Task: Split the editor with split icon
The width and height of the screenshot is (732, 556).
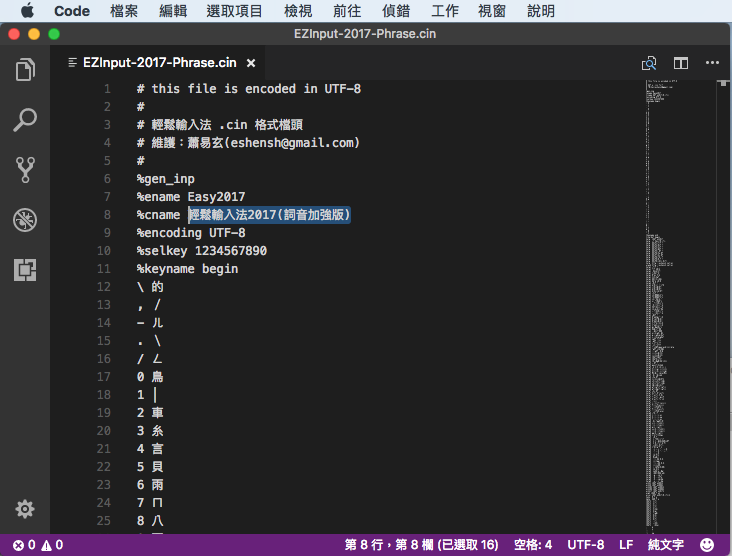Action: [681, 63]
